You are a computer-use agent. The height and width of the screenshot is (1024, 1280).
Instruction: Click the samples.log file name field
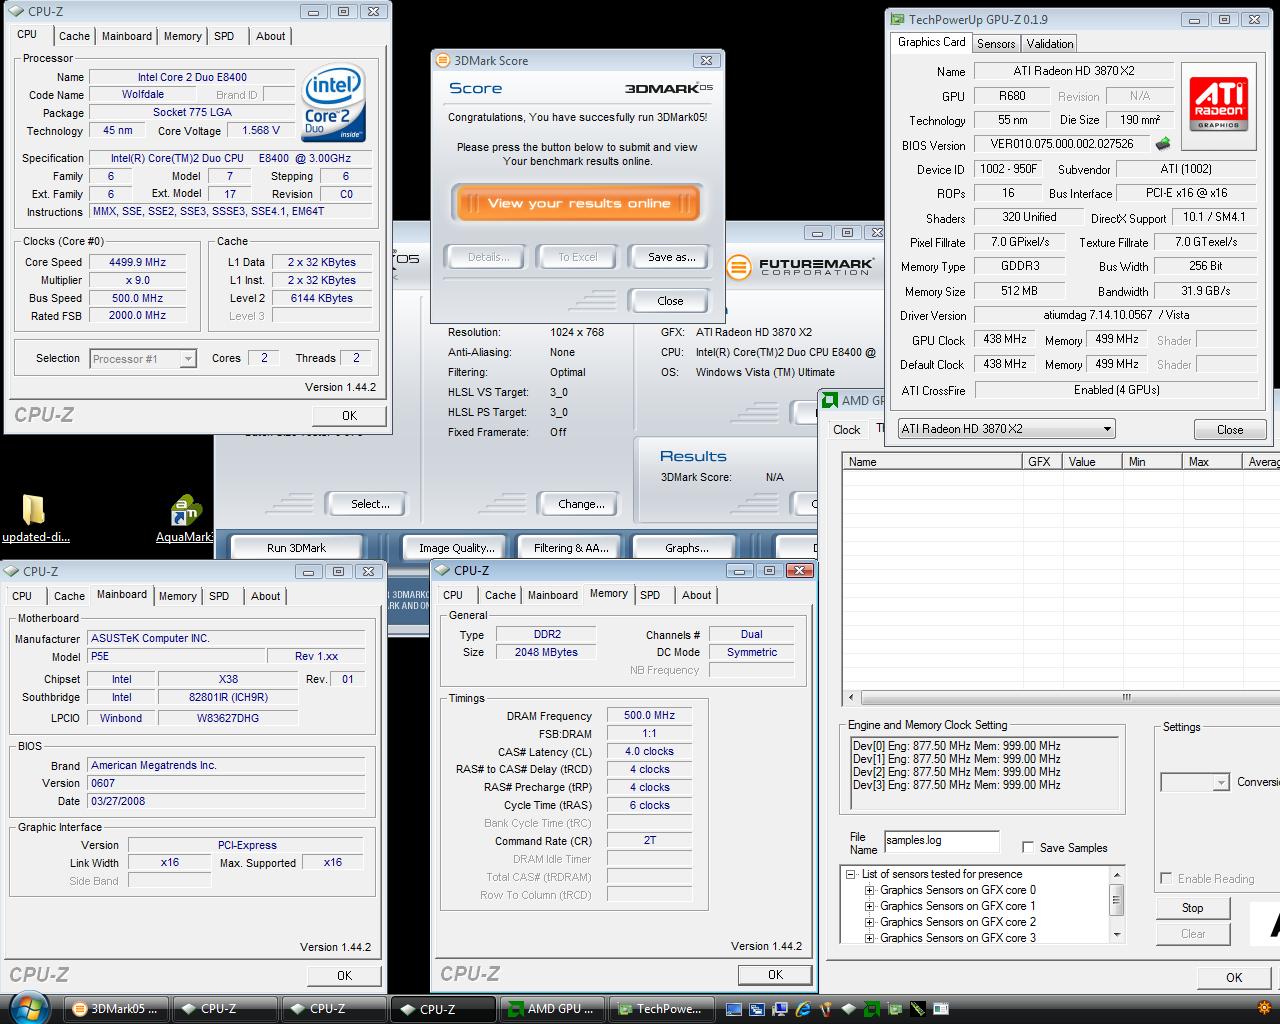coord(941,841)
